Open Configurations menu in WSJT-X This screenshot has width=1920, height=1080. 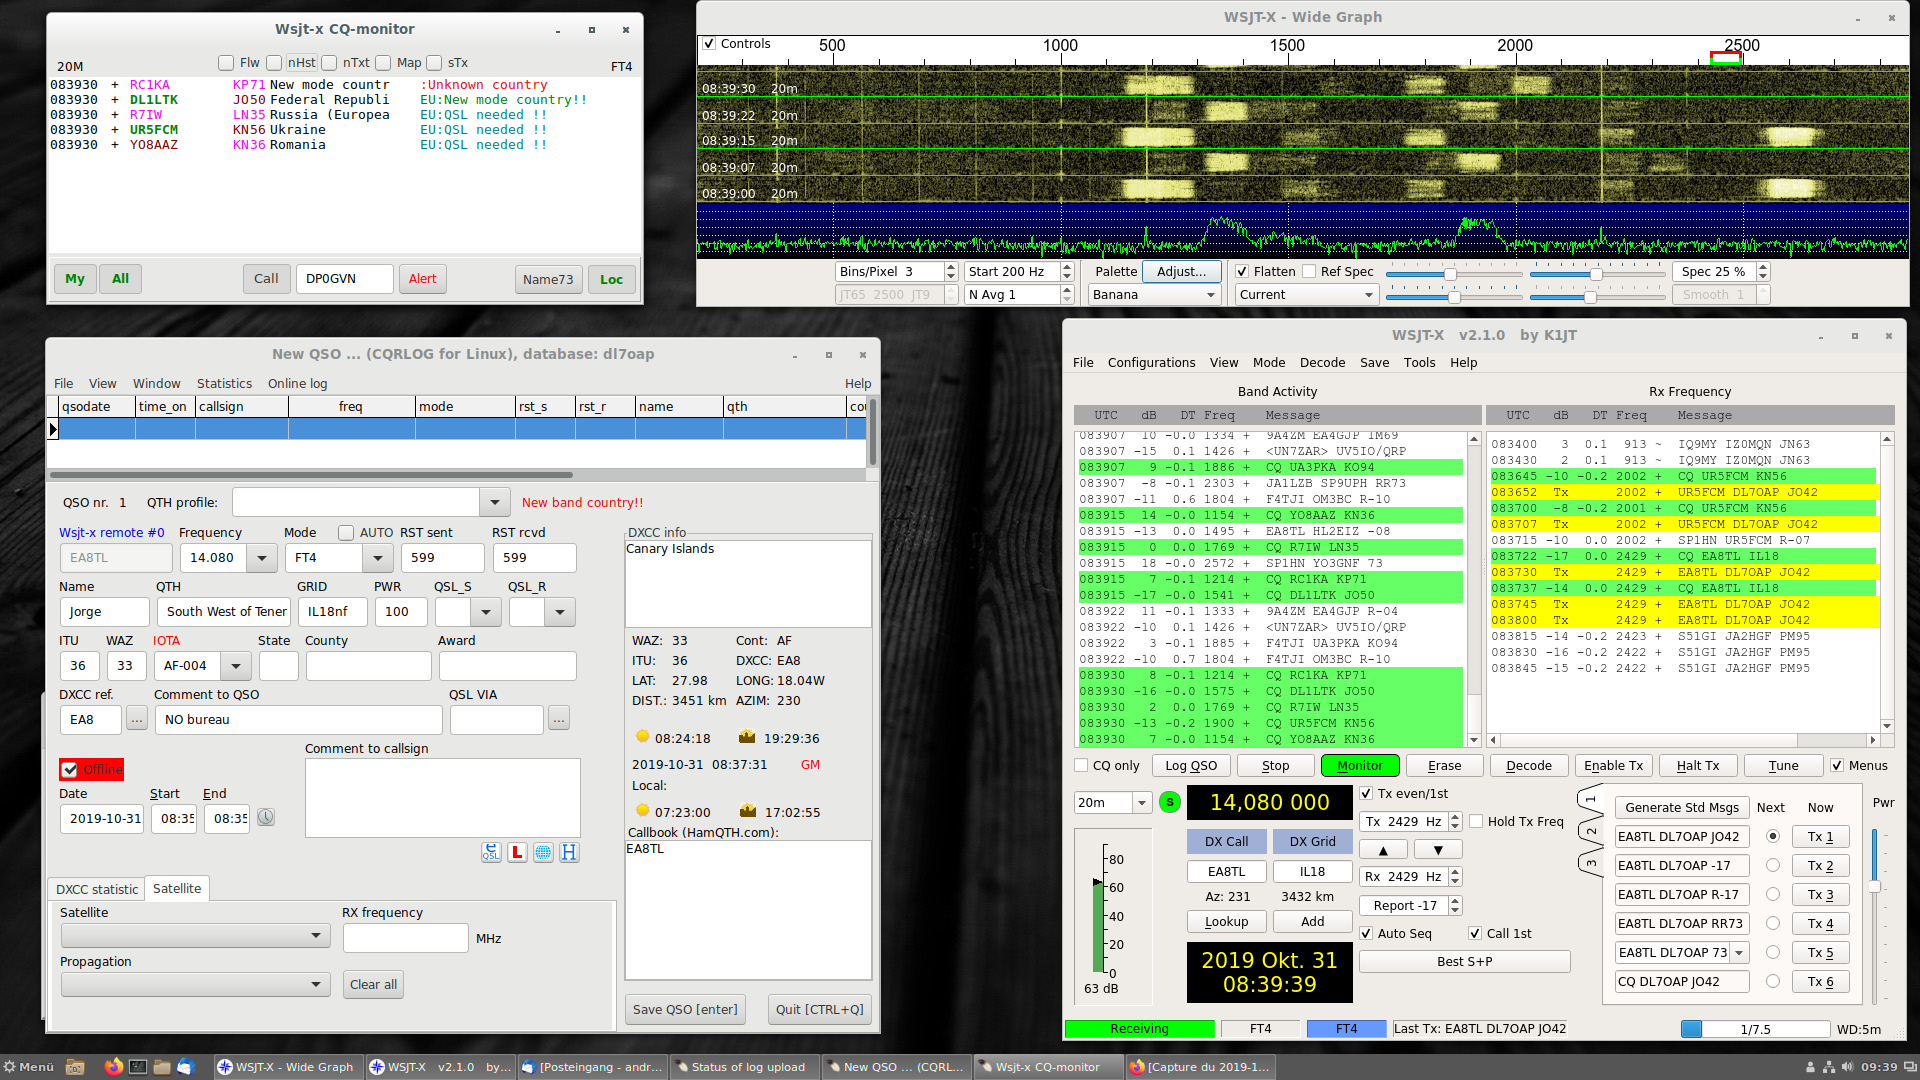click(x=1151, y=363)
